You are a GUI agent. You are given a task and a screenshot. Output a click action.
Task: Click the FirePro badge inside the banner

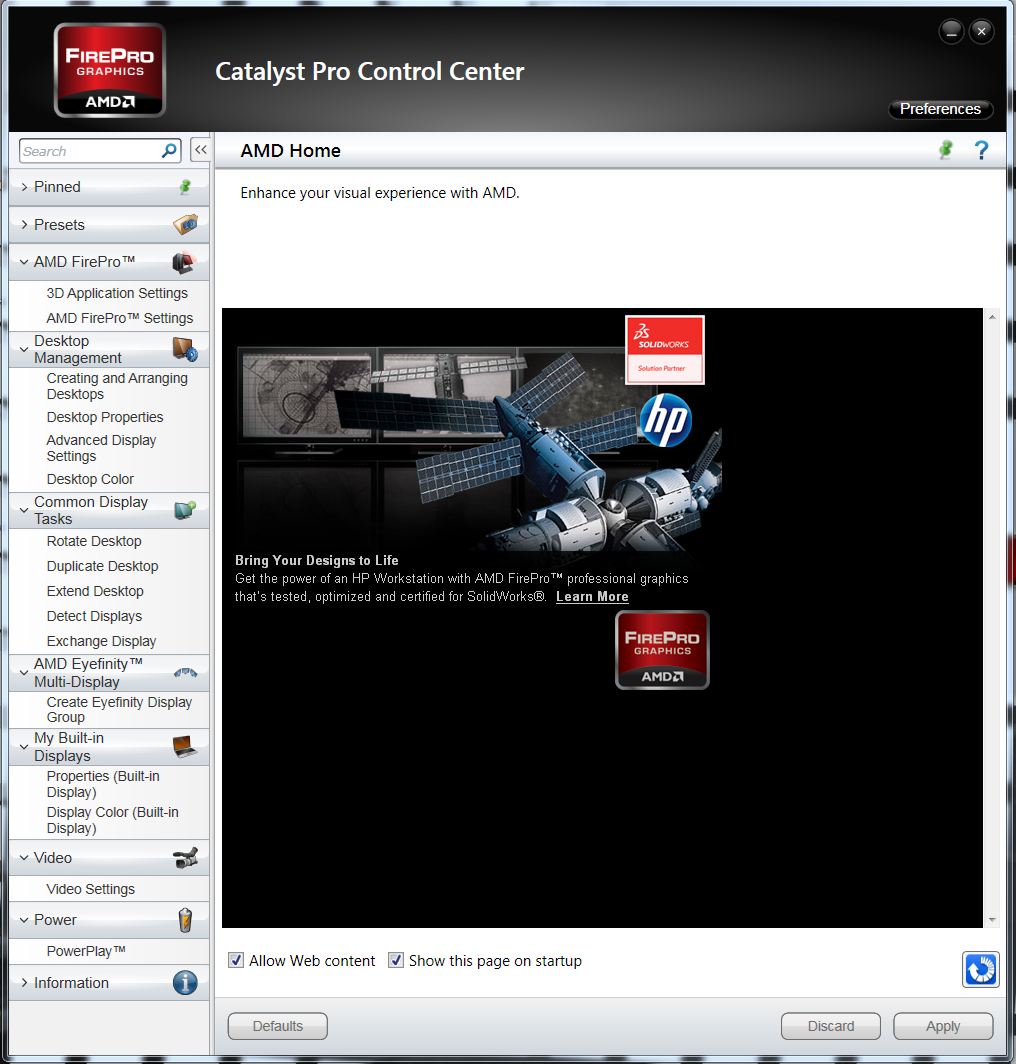pos(662,650)
